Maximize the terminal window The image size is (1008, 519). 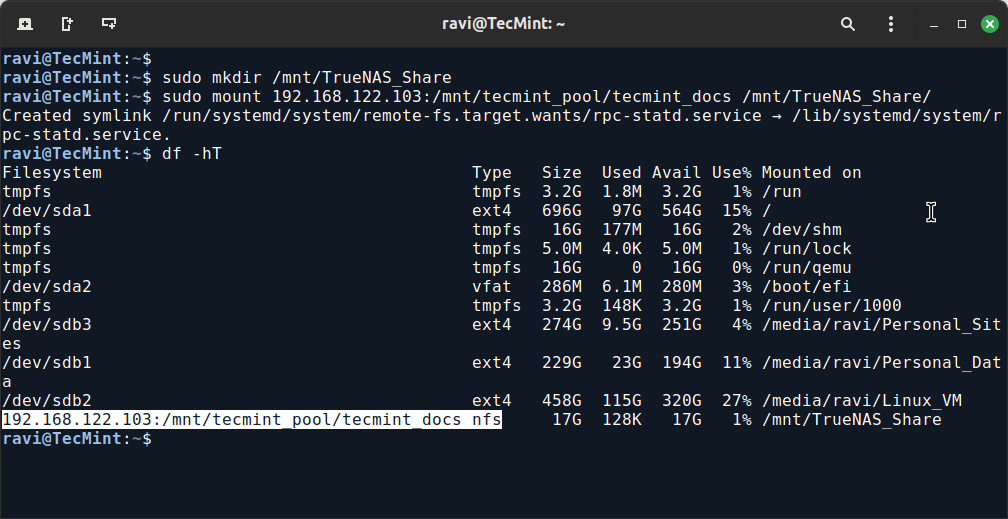point(962,24)
